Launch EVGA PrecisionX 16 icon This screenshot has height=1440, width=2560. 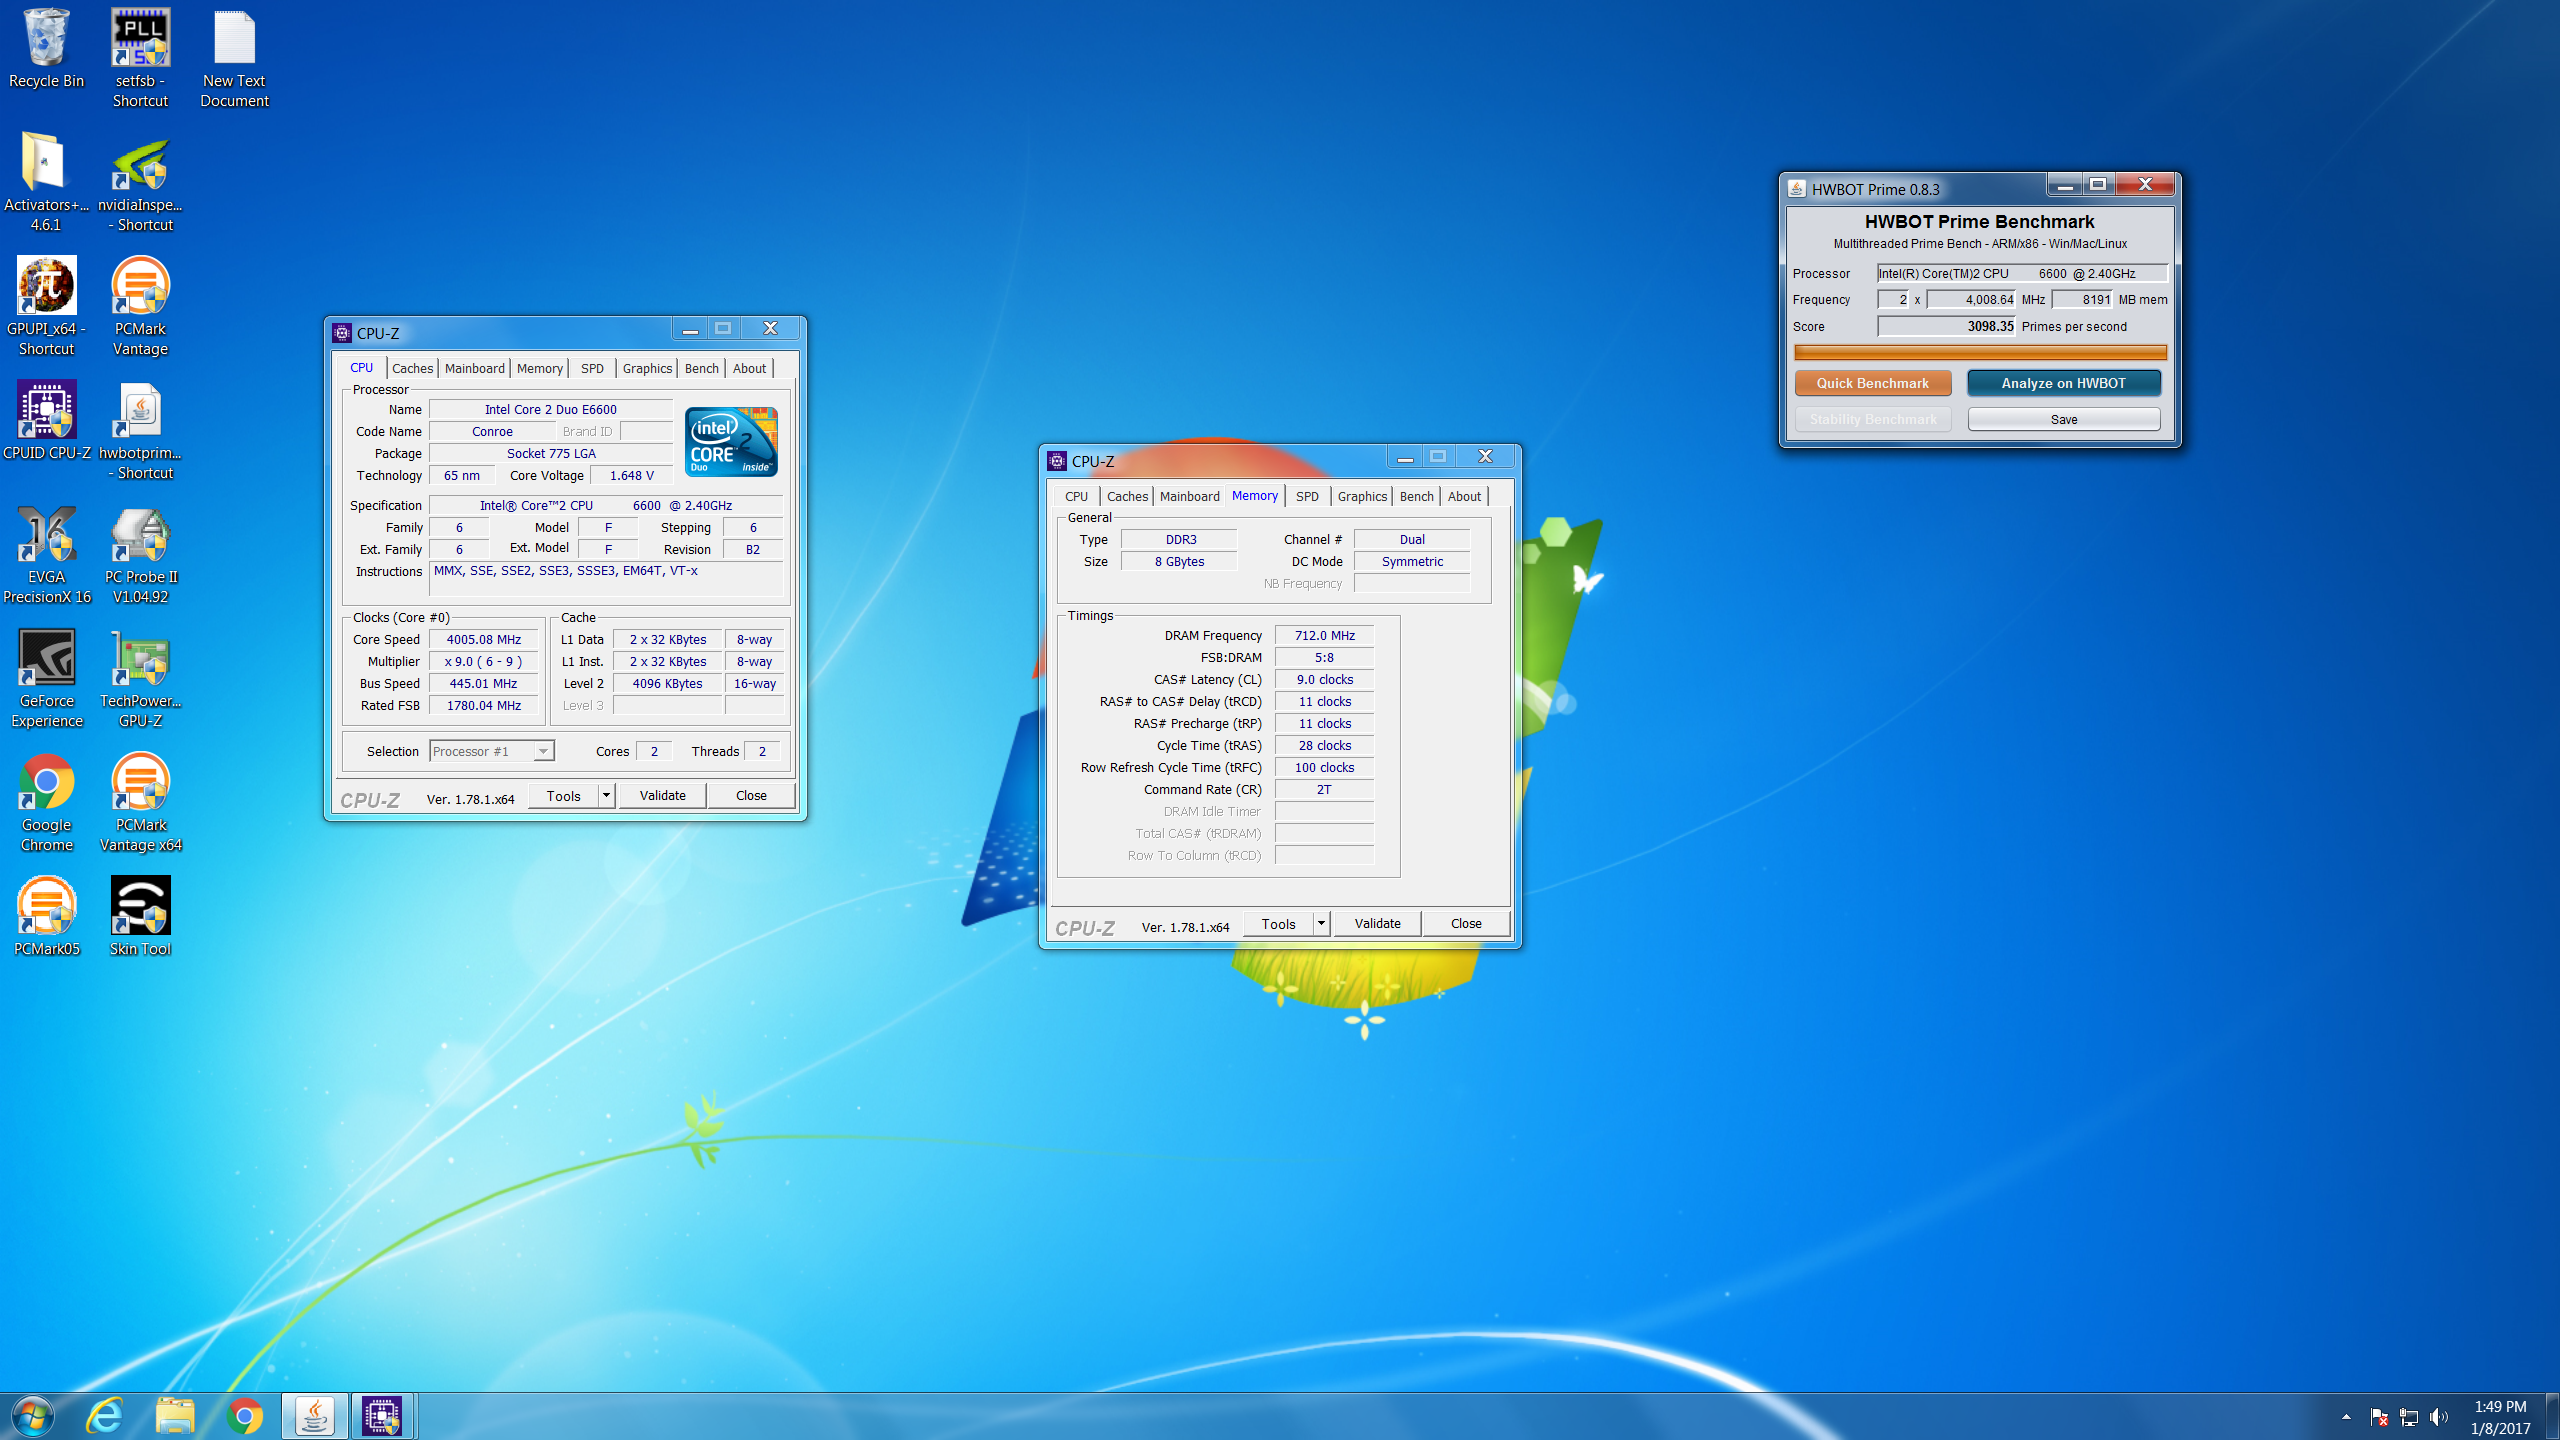coord(46,554)
